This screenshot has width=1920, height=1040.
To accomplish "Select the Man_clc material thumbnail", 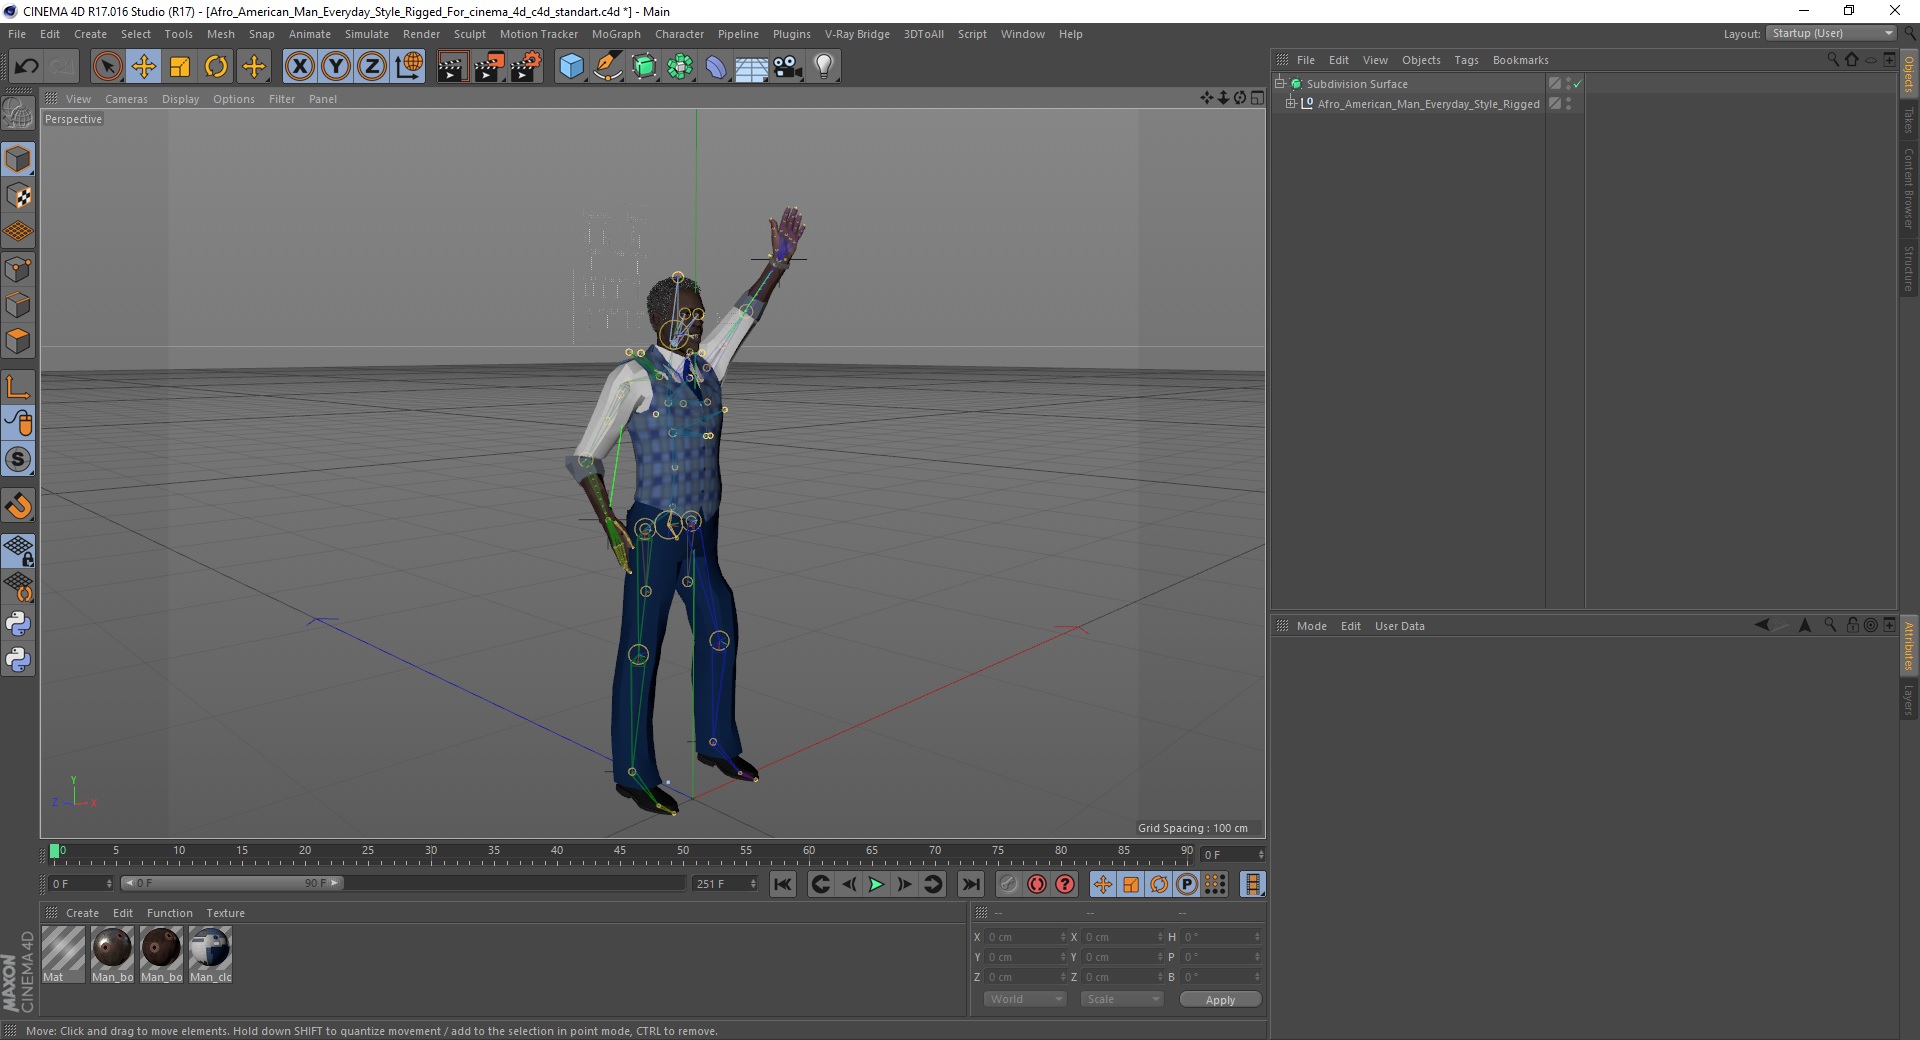I will (210, 954).
